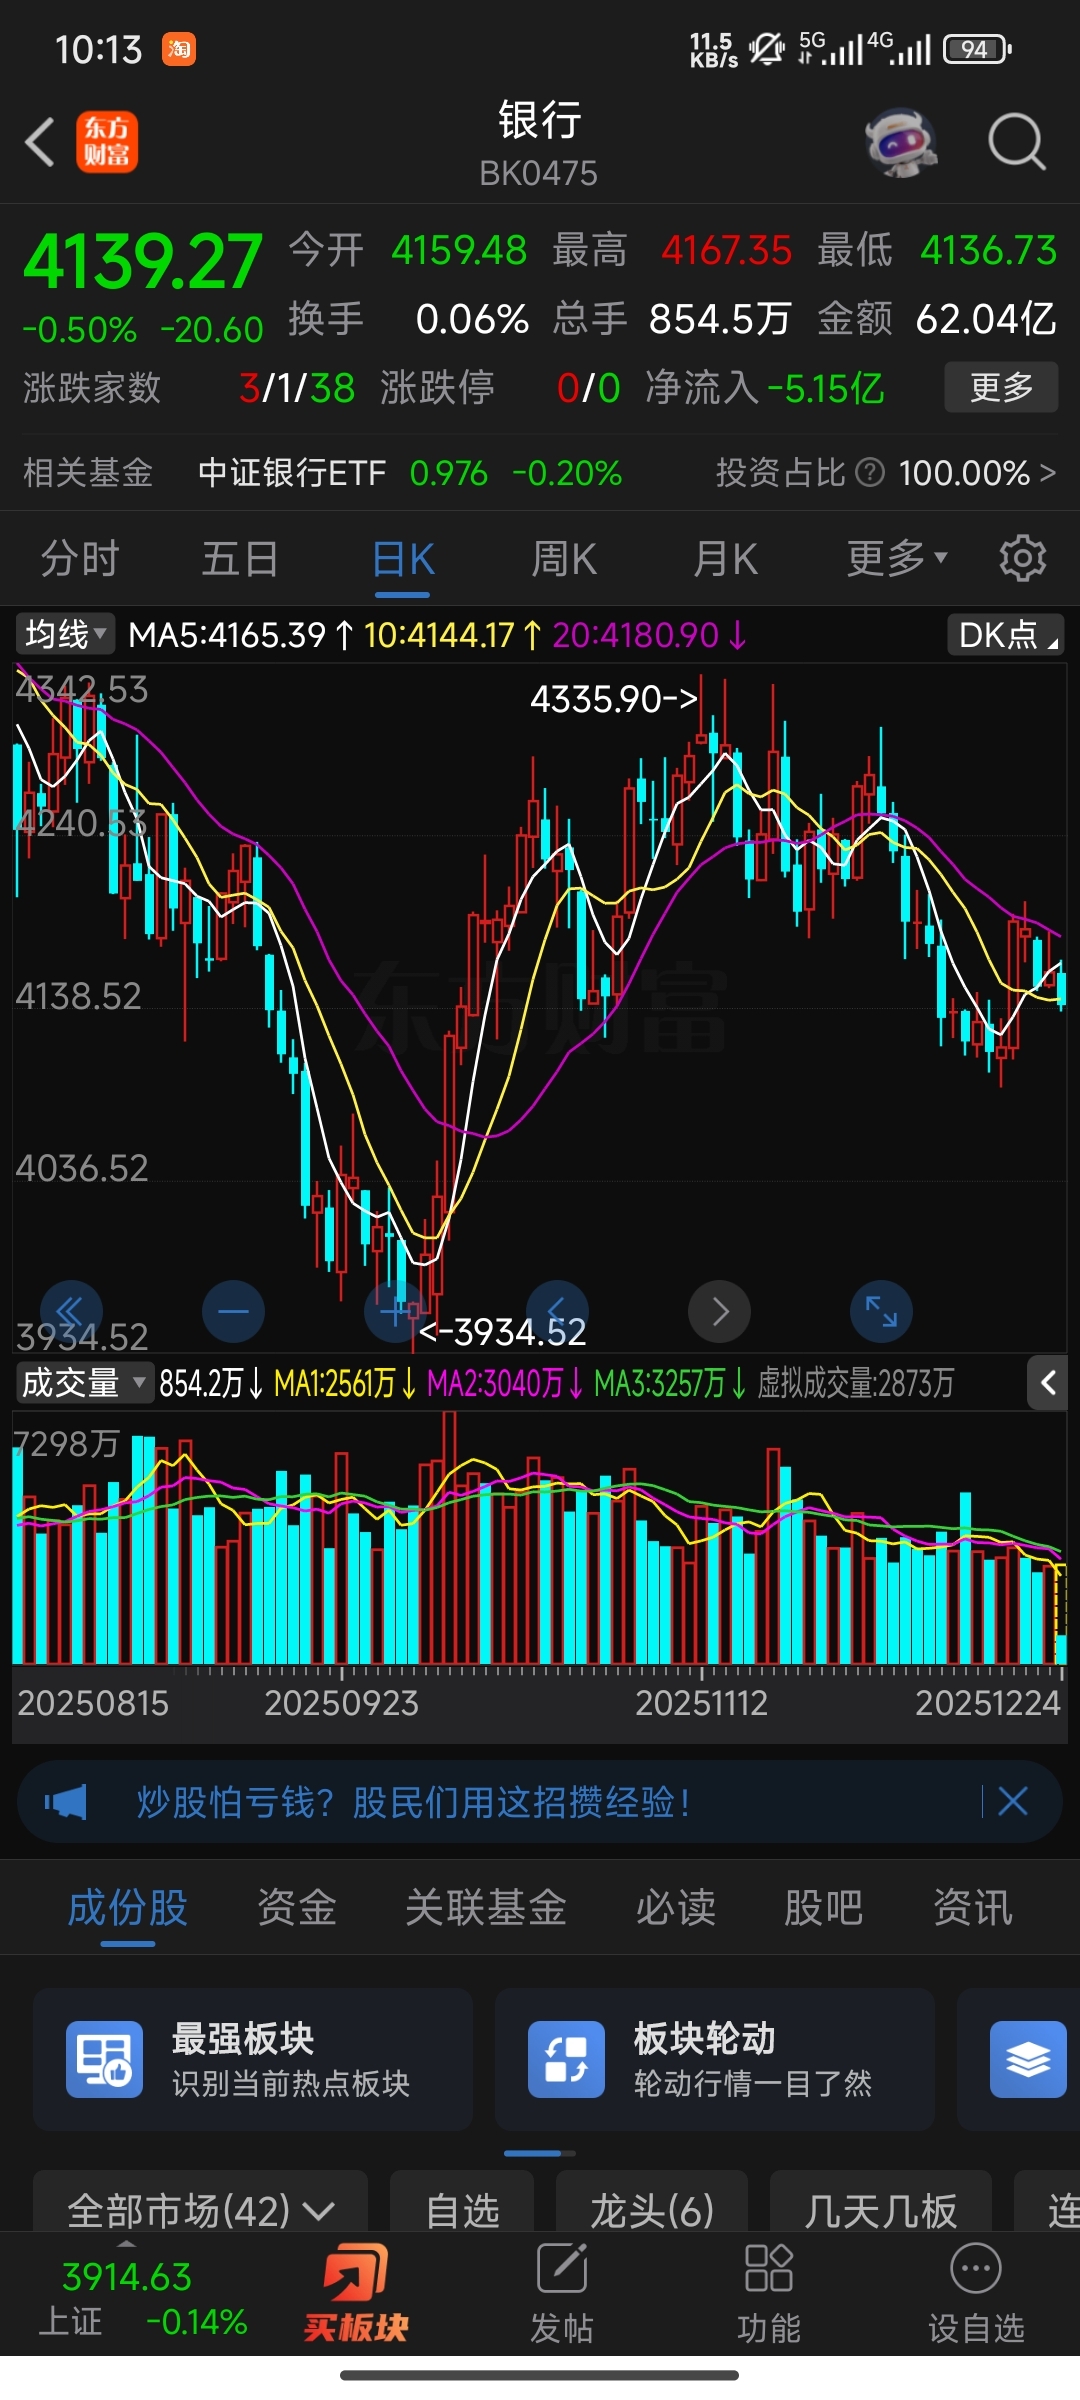The height and width of the screenshot is (2400, 1080).
Task: Tap the 4139.27 index price
Action: [x=143, y=262]
